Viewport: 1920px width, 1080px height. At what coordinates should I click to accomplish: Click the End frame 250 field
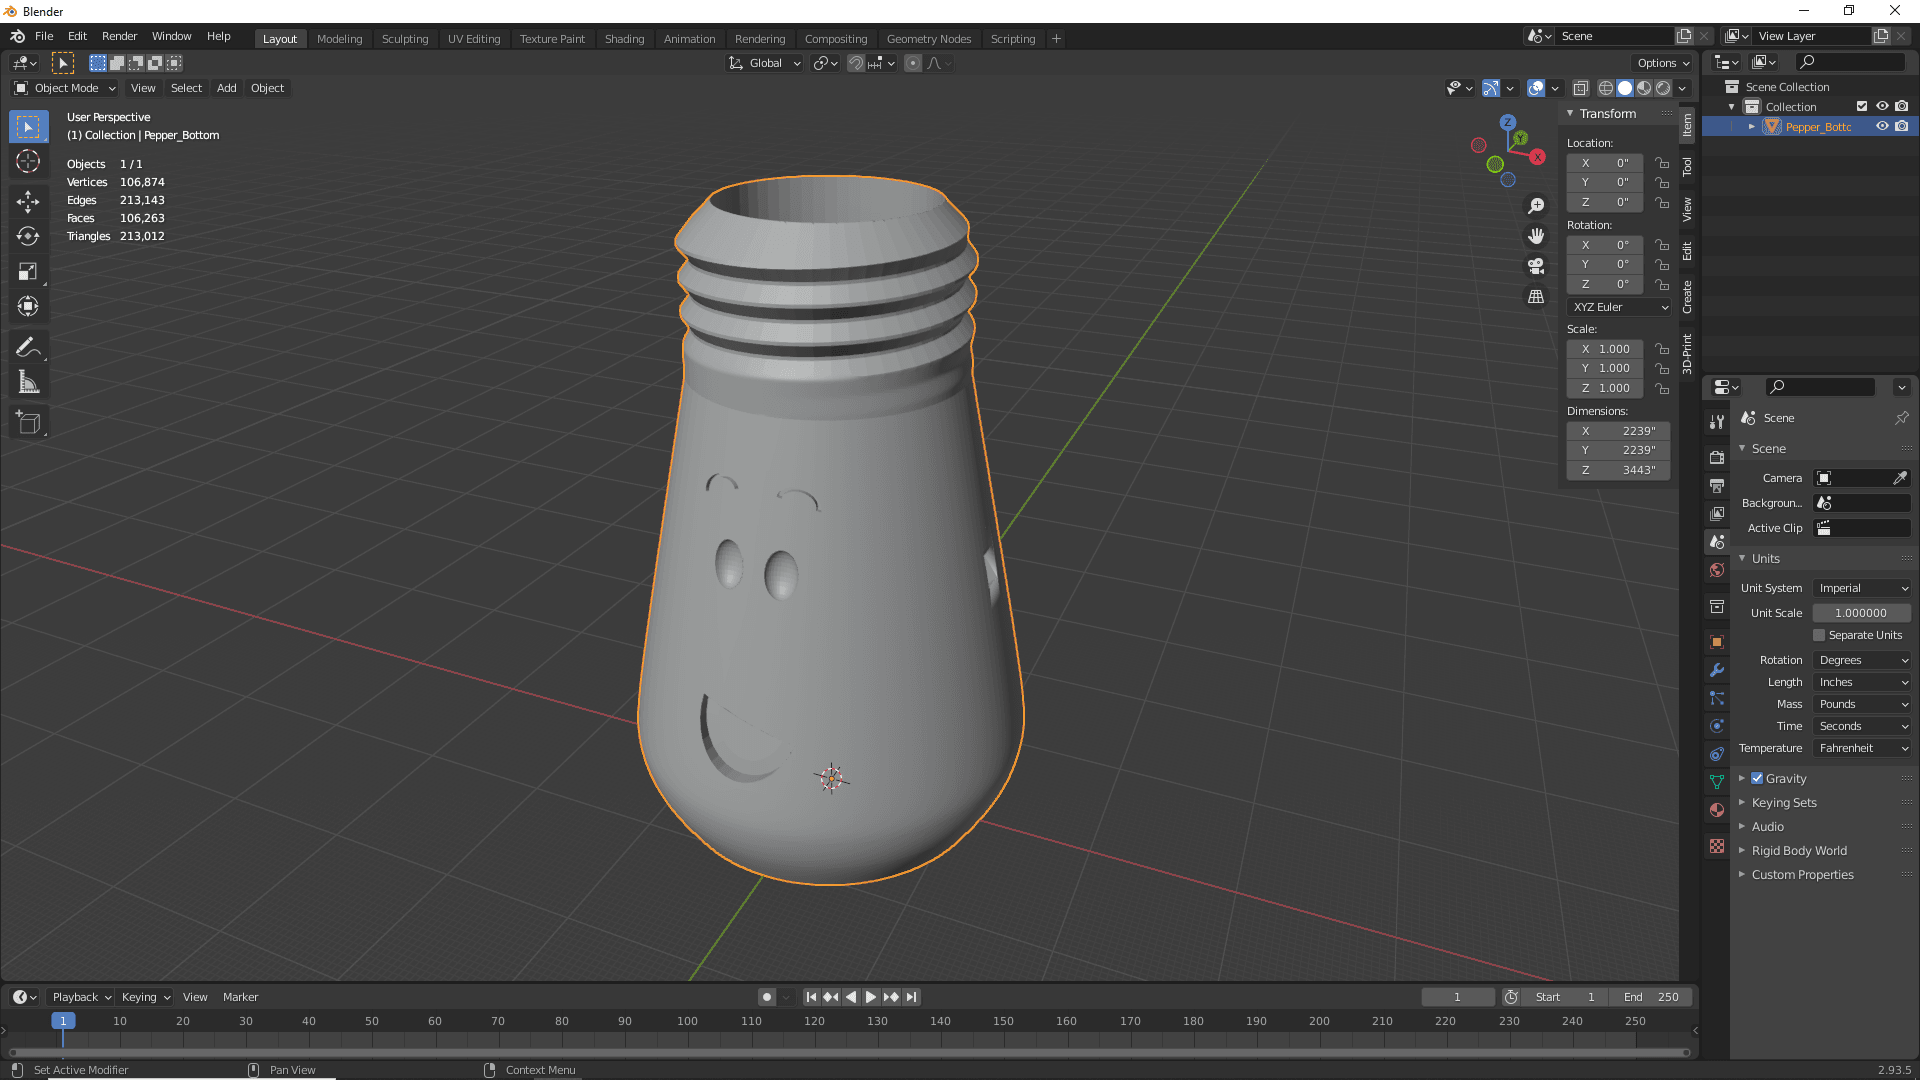point(1651,997)
